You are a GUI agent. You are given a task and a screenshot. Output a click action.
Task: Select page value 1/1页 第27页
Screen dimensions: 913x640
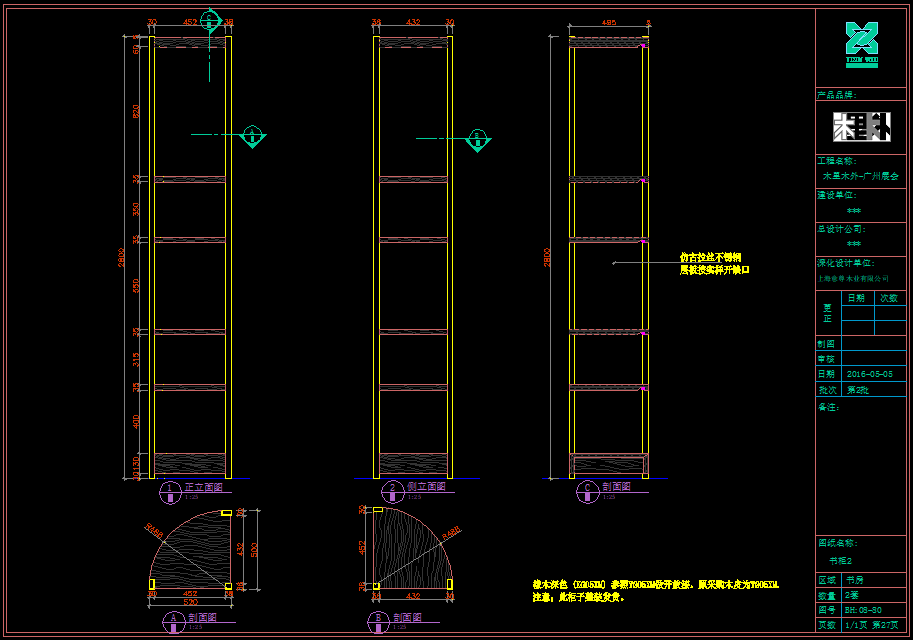tap(872, 625)
